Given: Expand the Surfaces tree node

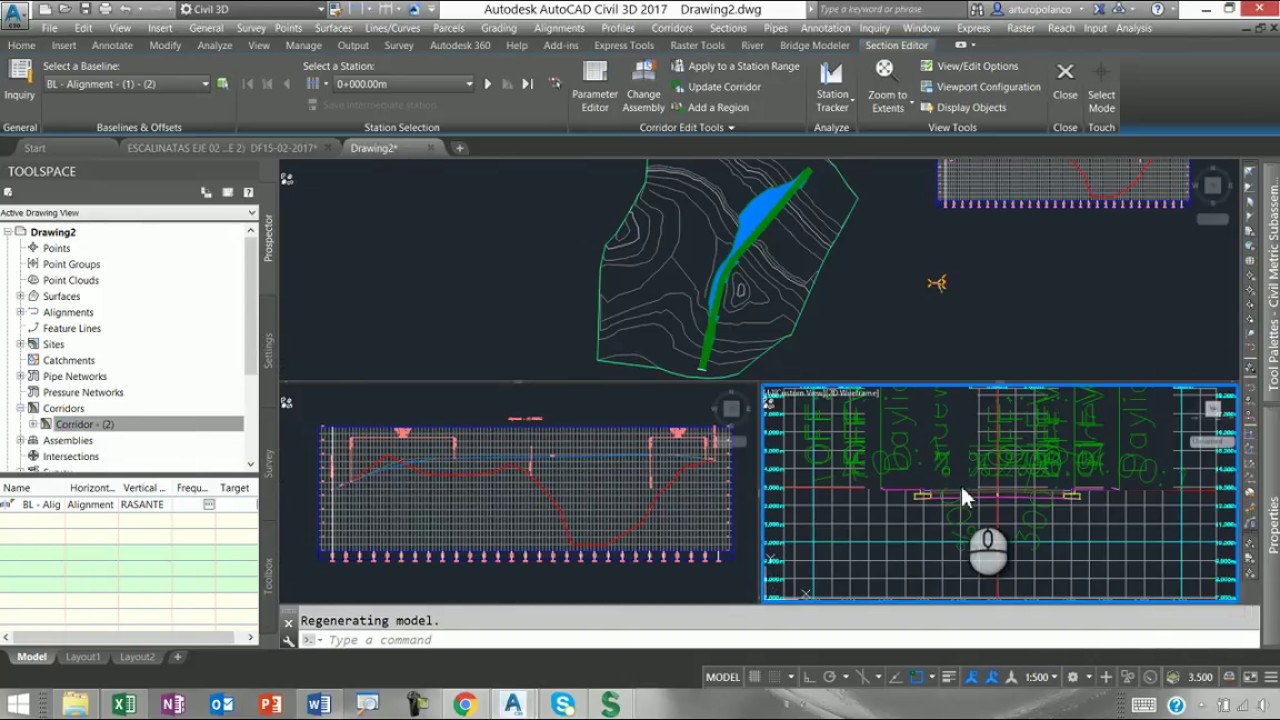Looking at the screenshot, I should [20, 296].
